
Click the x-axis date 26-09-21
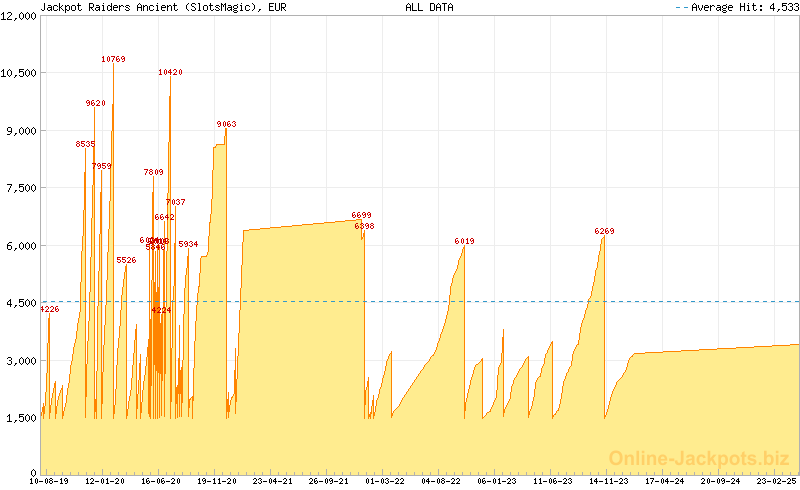[329, 481]
